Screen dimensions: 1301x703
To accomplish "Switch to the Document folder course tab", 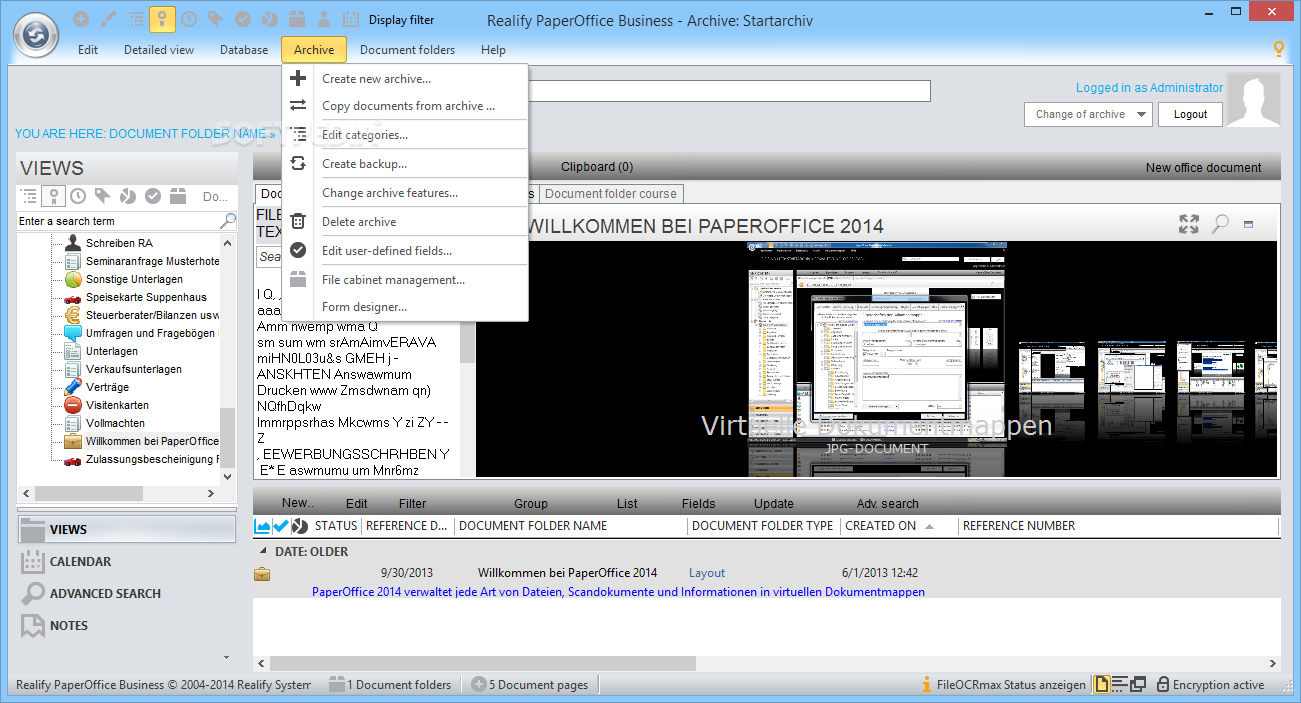I will click(610, 194).
